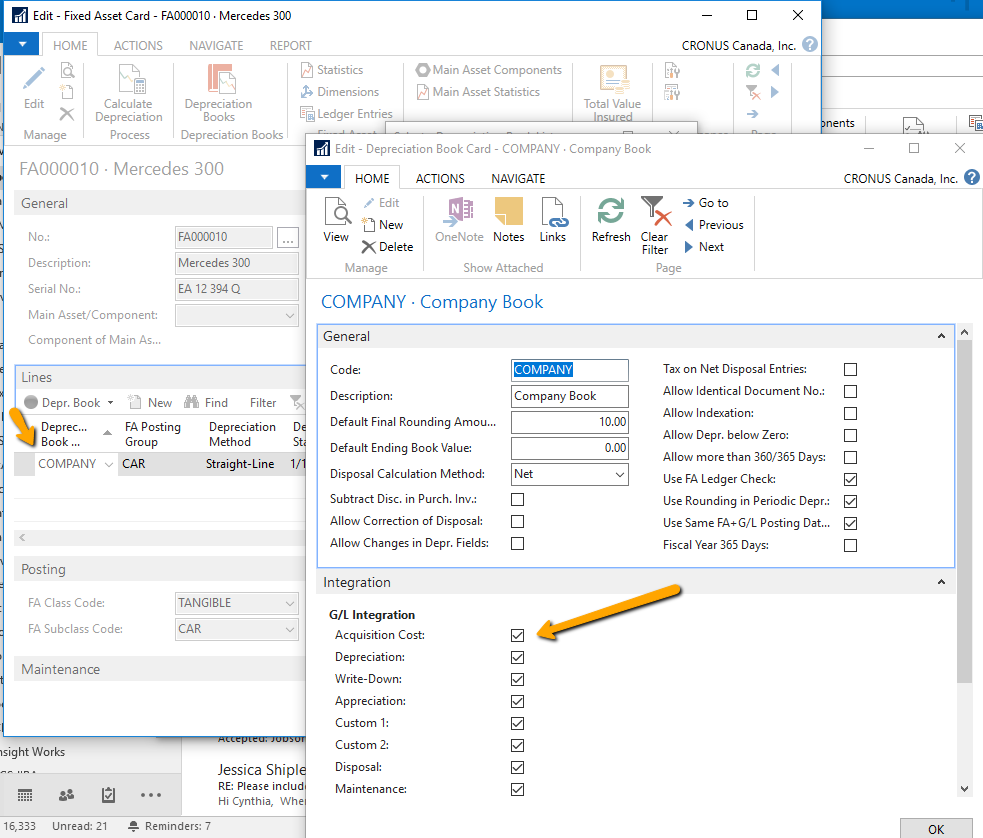Click Default Final Rounding Amount field
Image resolution: width=983 pixels, height=838 pixels.
coord(569,422)
